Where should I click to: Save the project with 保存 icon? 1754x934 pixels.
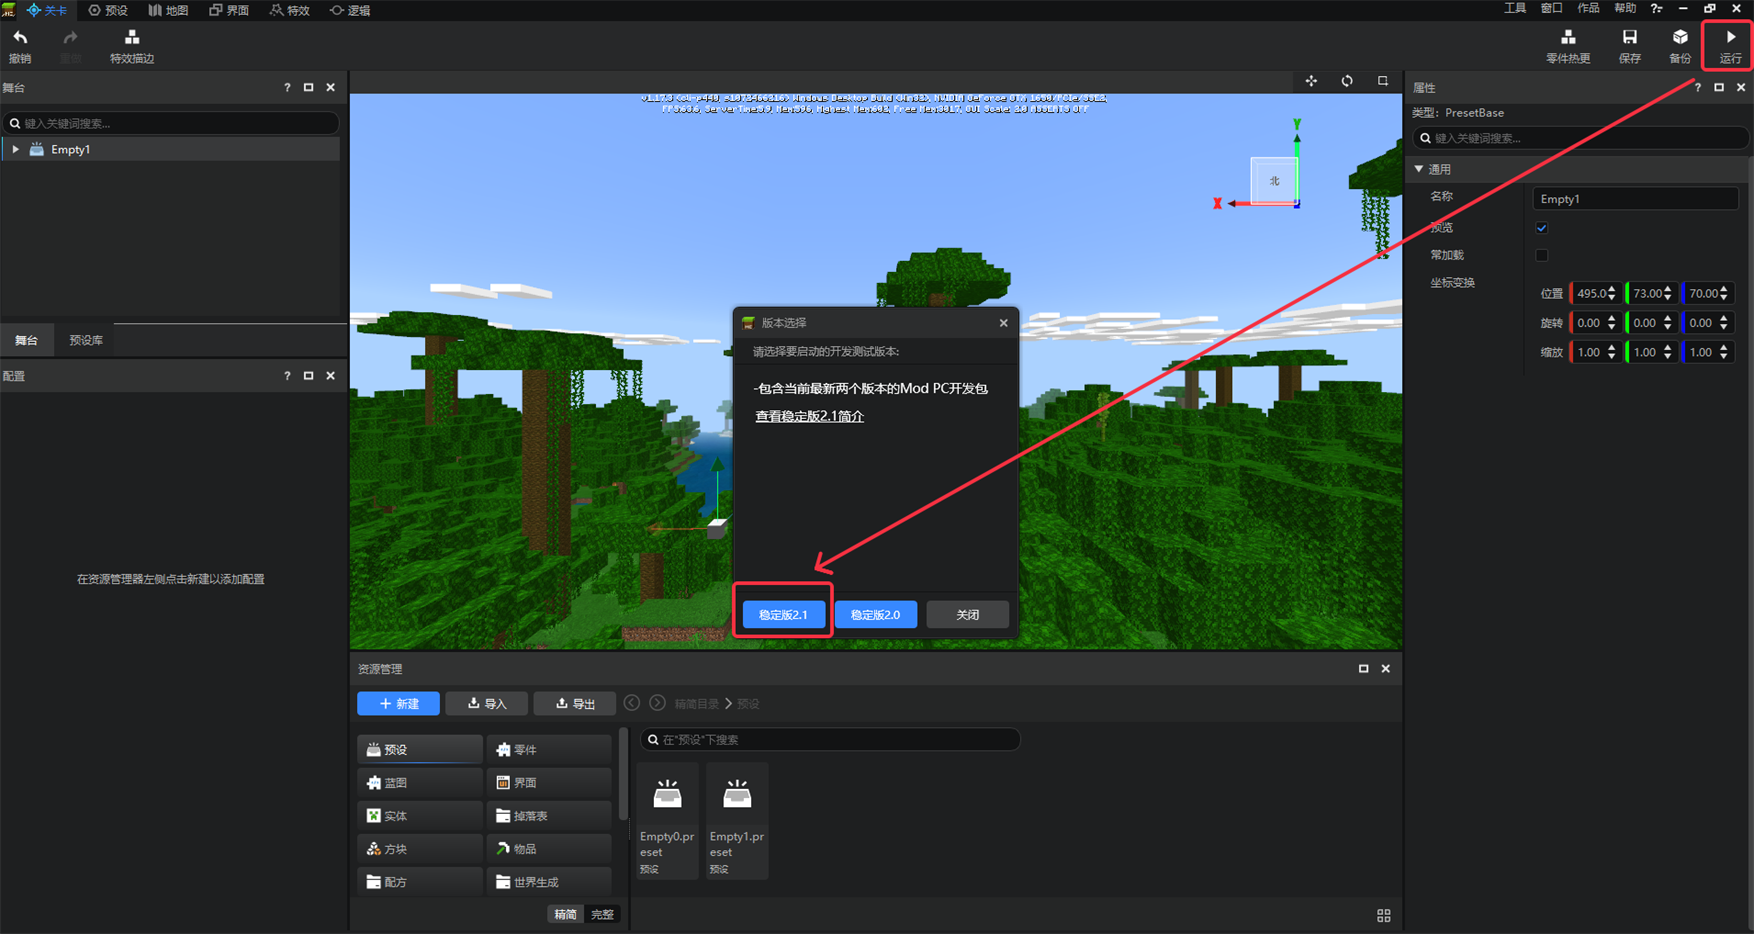click(x=1630, y=45)
